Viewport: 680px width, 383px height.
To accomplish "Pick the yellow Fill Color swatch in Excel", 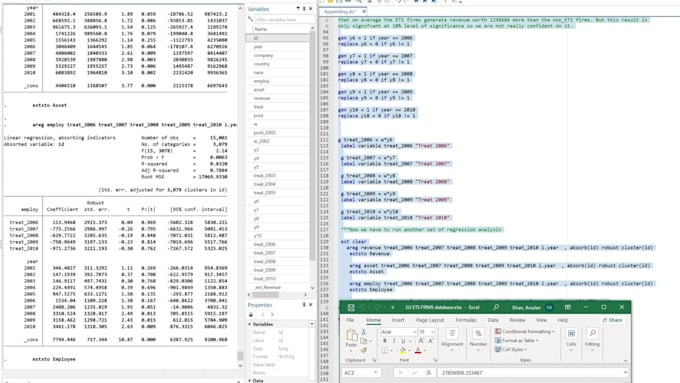I will (403, 350).
